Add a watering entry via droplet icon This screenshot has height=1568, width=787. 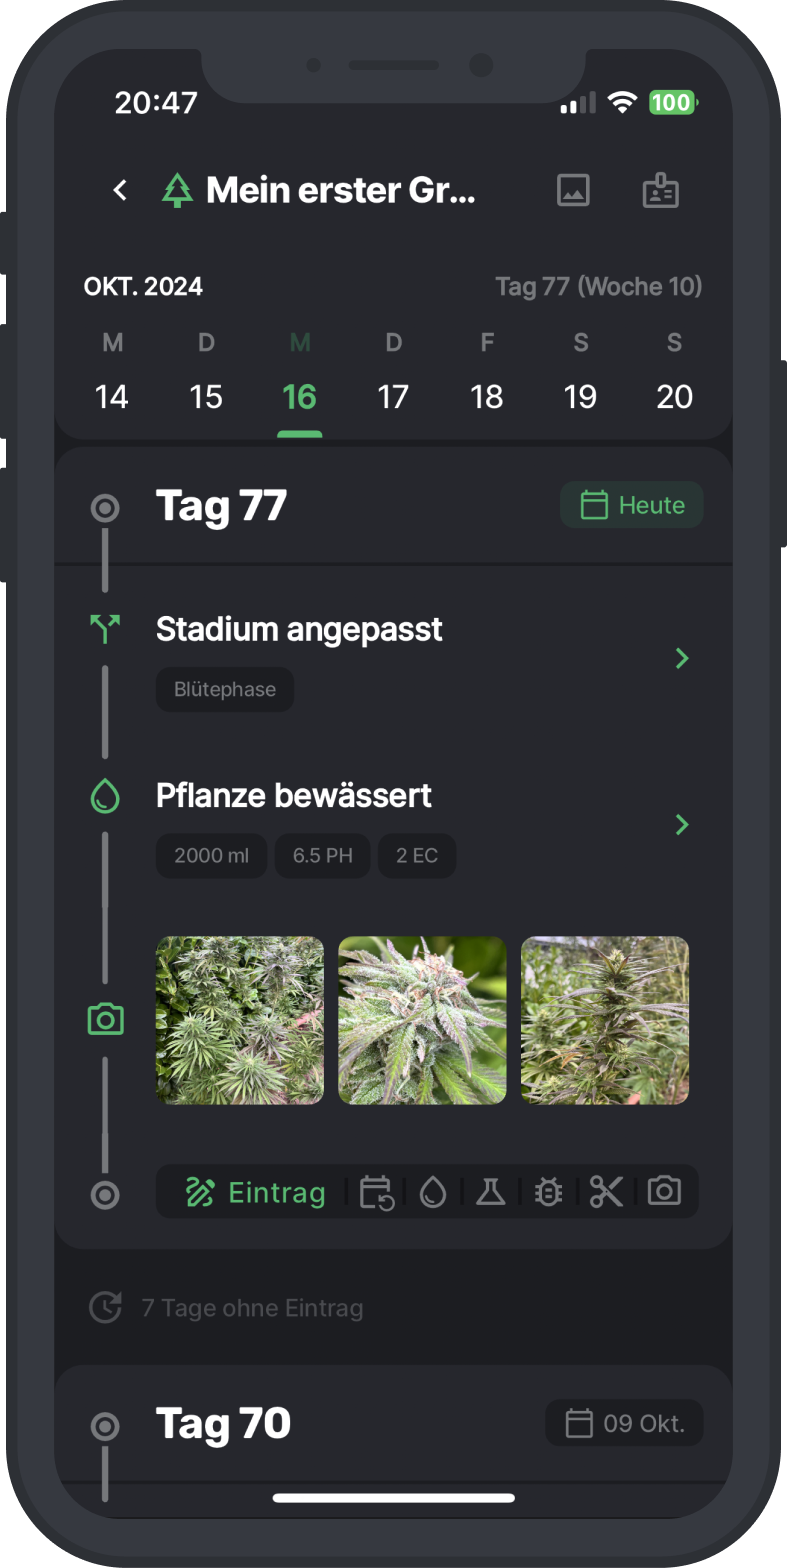433,1192
